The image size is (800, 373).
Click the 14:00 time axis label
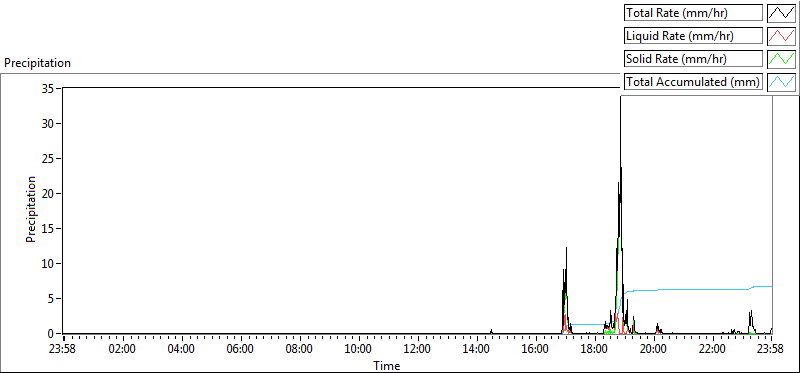click(476, 350)
